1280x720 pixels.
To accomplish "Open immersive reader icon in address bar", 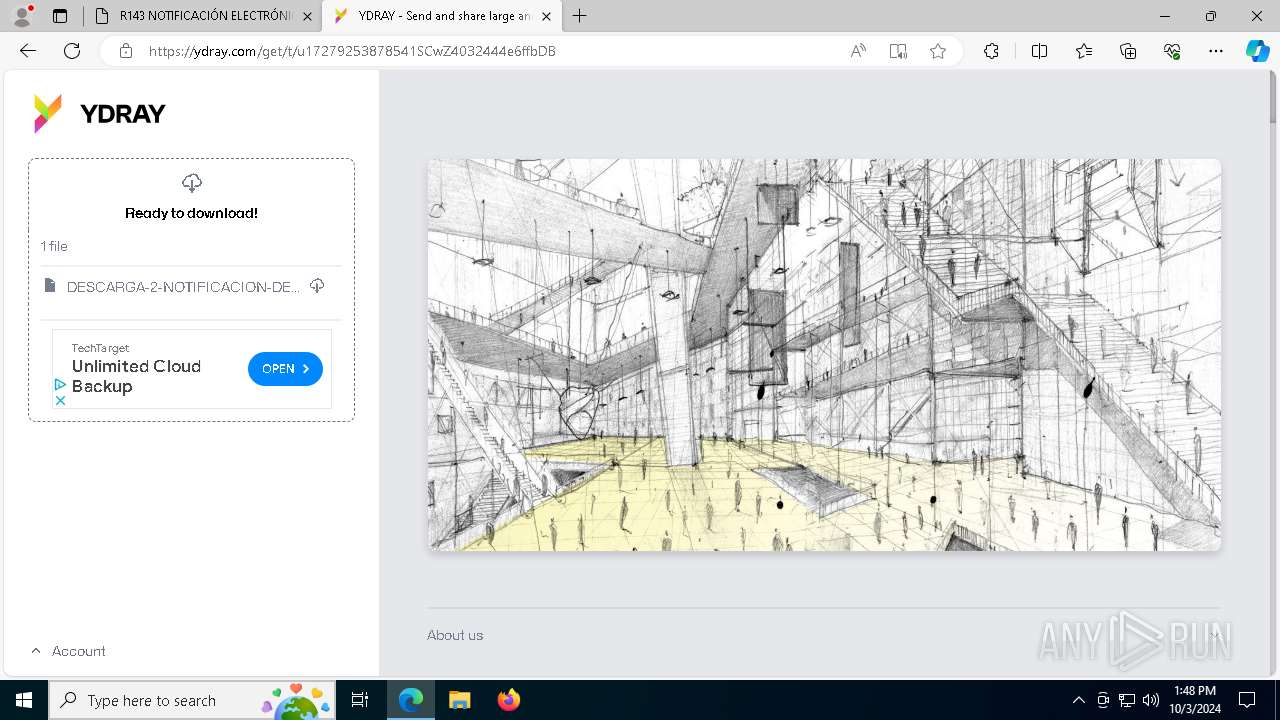I will (x=898, y=51).
